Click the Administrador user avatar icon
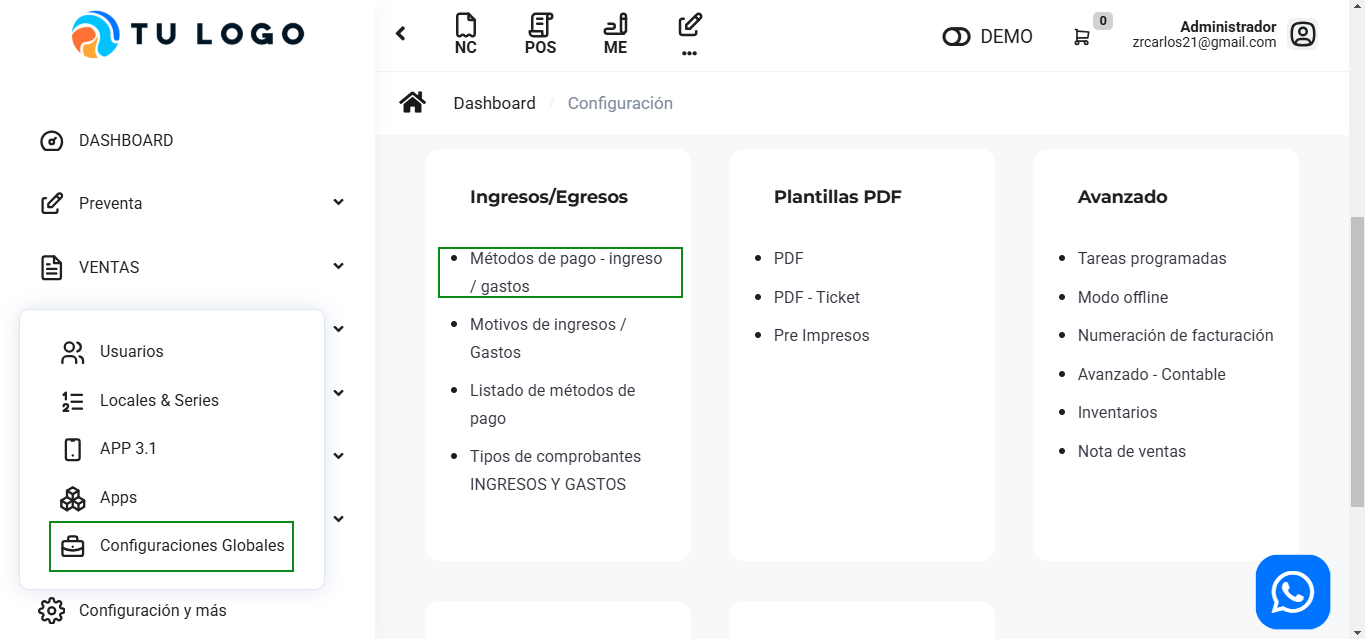Viewport: 1365px width, 639px height. click(x=1302, y=35)
